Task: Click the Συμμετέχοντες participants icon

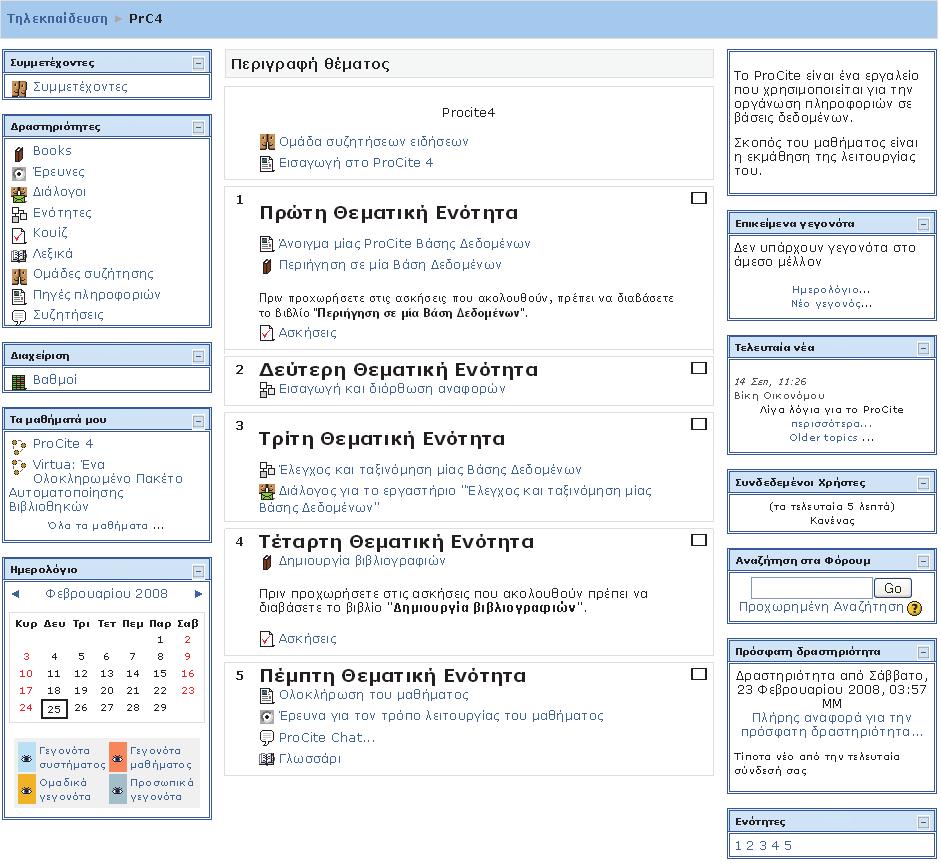Action: (19, 89)
